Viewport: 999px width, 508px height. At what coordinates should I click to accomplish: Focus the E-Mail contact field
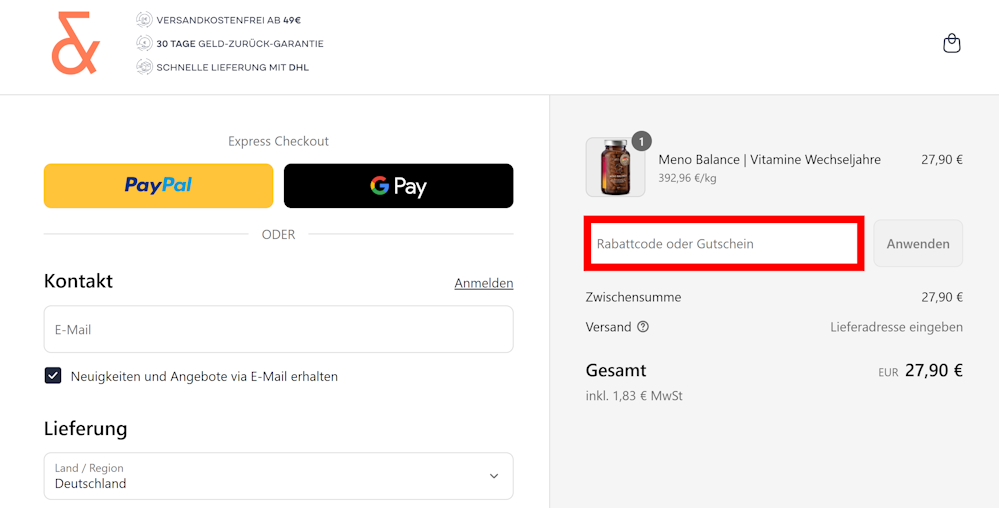(x=278, y=330)
